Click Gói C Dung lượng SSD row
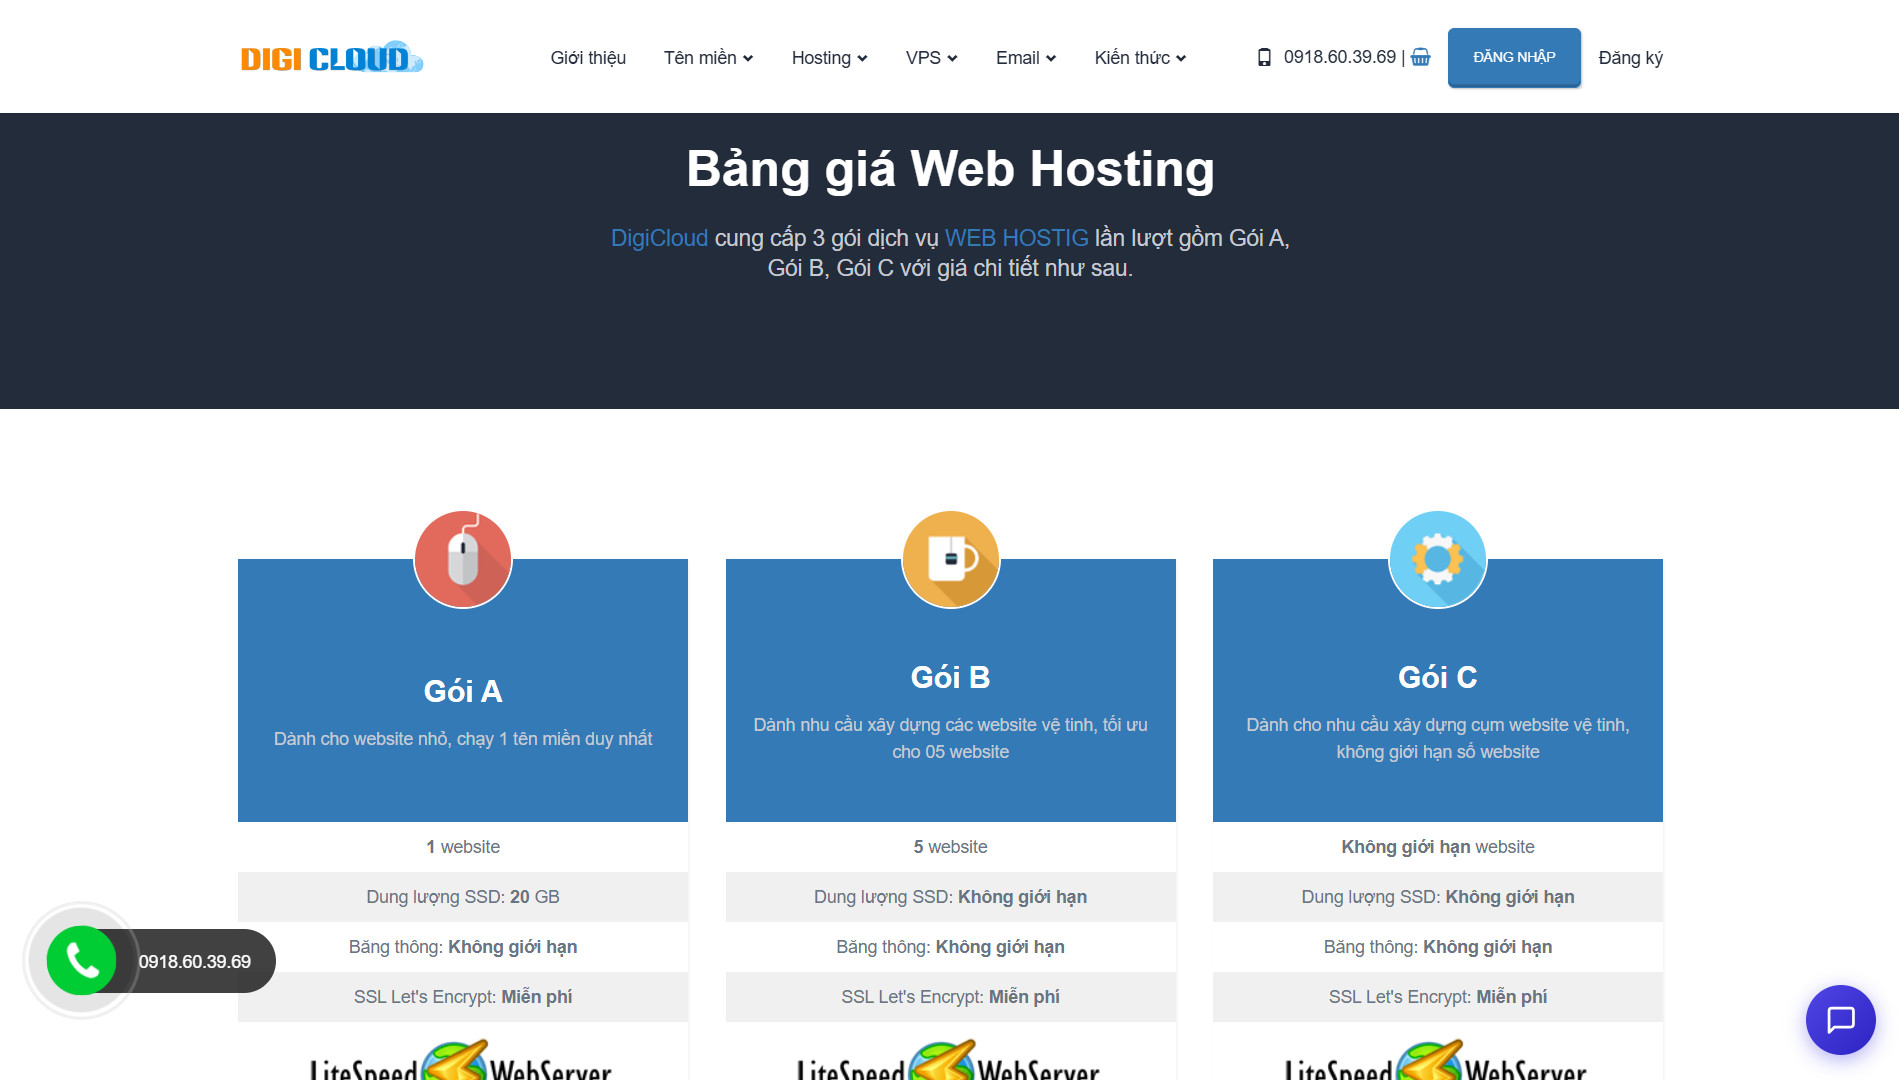Viewport: 1899px width, 1080px height. (1438, 897)
